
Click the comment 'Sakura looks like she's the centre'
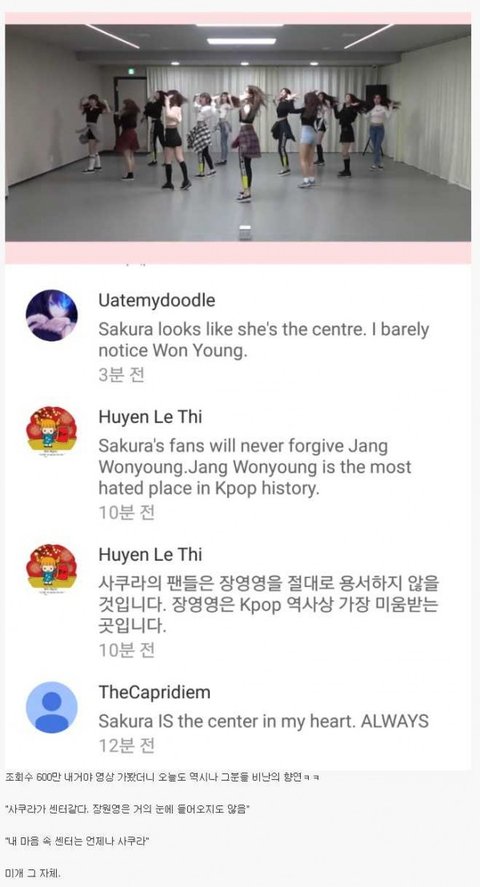tap(263, 340)
